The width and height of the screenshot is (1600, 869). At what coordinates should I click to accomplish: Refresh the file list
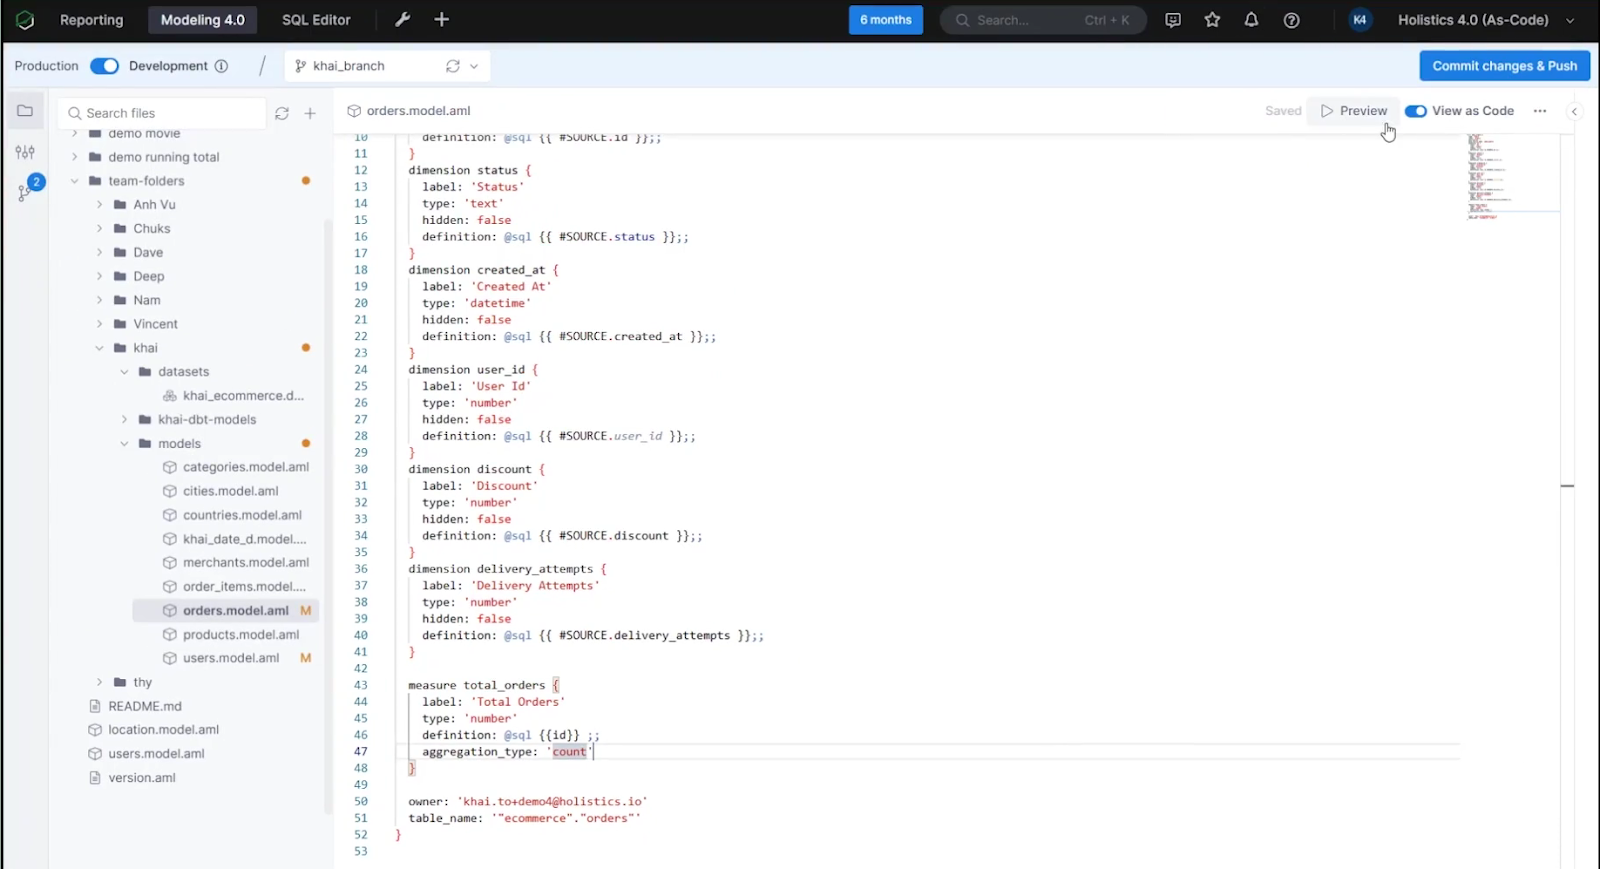pyautogui.click(x=282, y=113)
